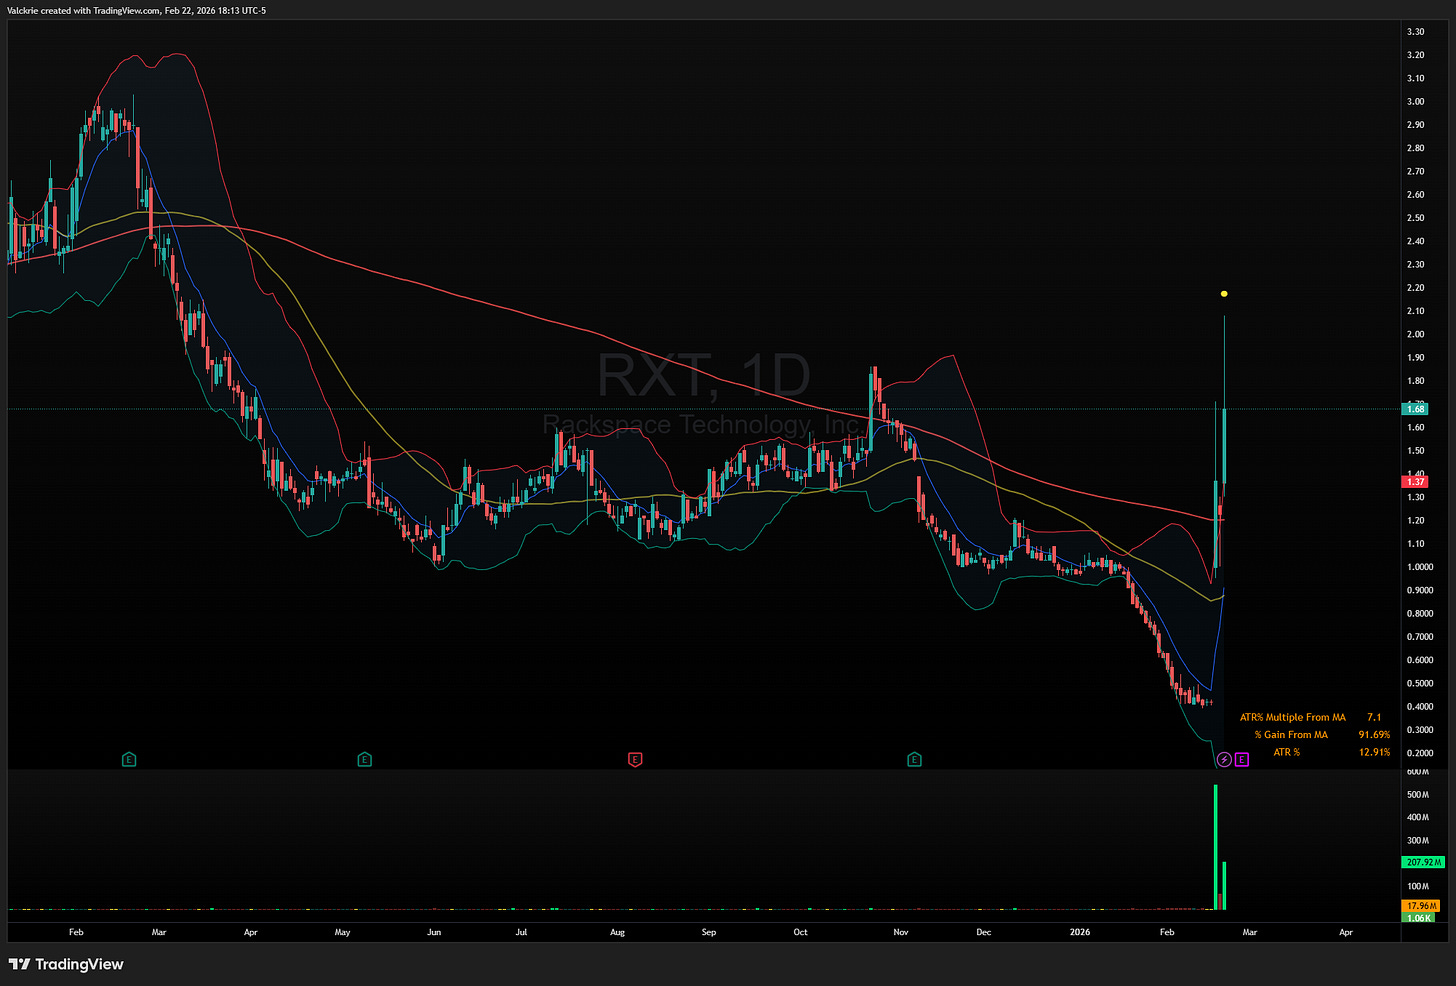Viewport: 1456px width, 986px height.
Task: Click the Oct label on the time axis
Action: [x=800, y=932]
